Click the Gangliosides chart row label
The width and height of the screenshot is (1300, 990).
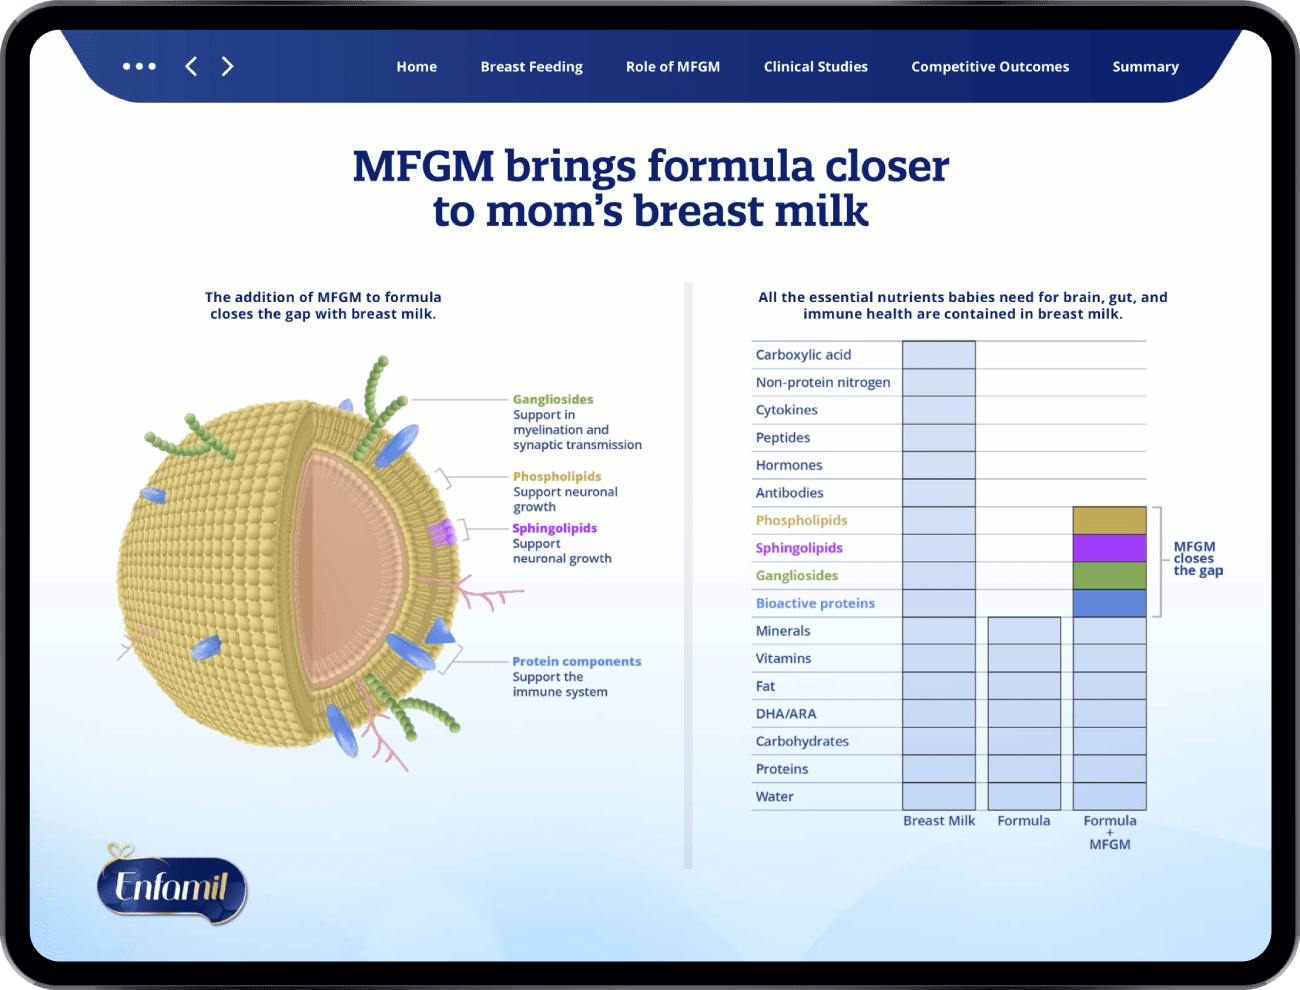[797, 575]
